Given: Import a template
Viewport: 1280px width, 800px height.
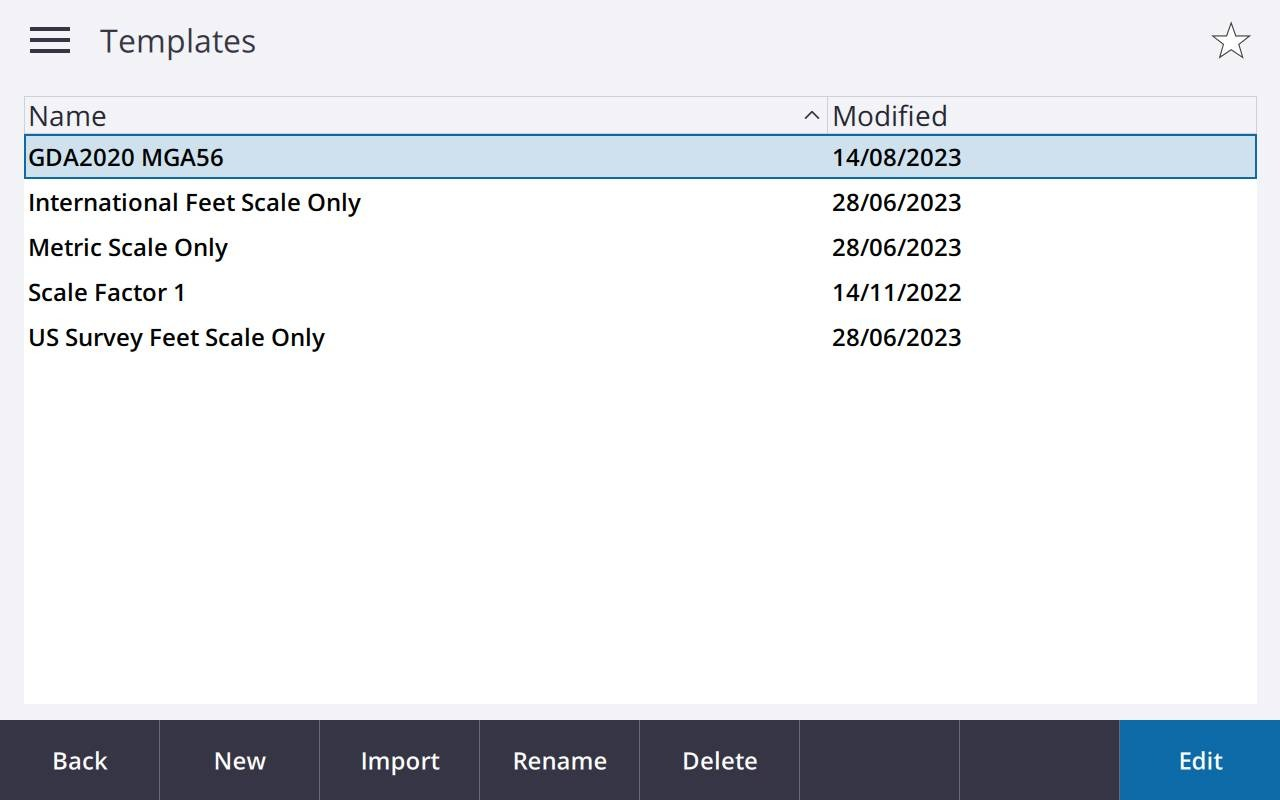Looking at the screenshot, I should tap(400, 760).
